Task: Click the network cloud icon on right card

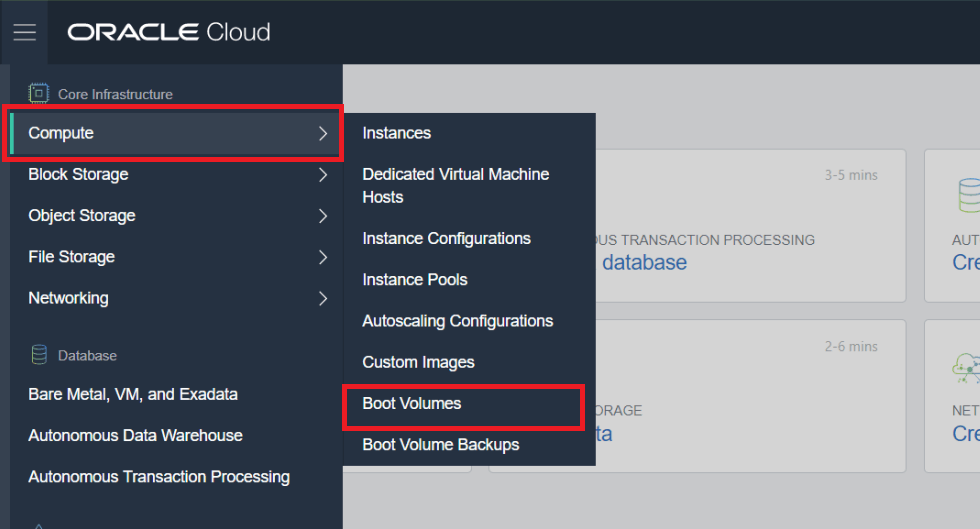Action: point(966,368)
